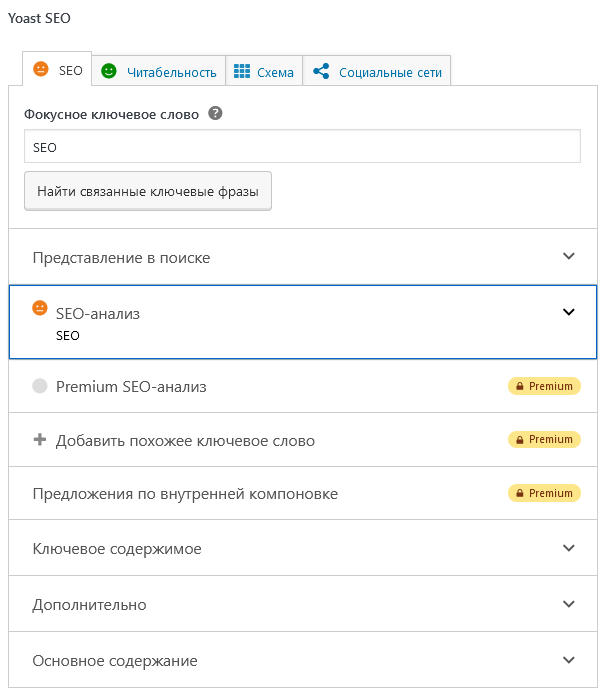Click plus icon to add related keyphrase
Screen dimensions: 602x700
(40, 439)
